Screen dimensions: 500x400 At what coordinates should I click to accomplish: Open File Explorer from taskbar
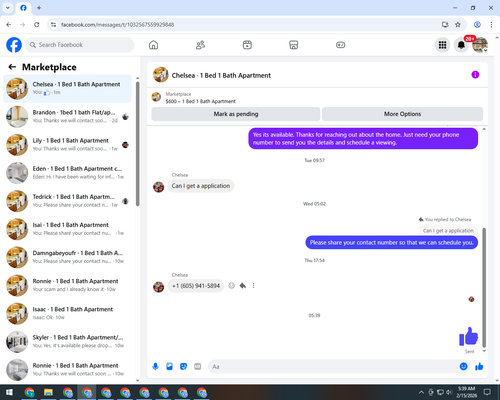coord(48,392)
